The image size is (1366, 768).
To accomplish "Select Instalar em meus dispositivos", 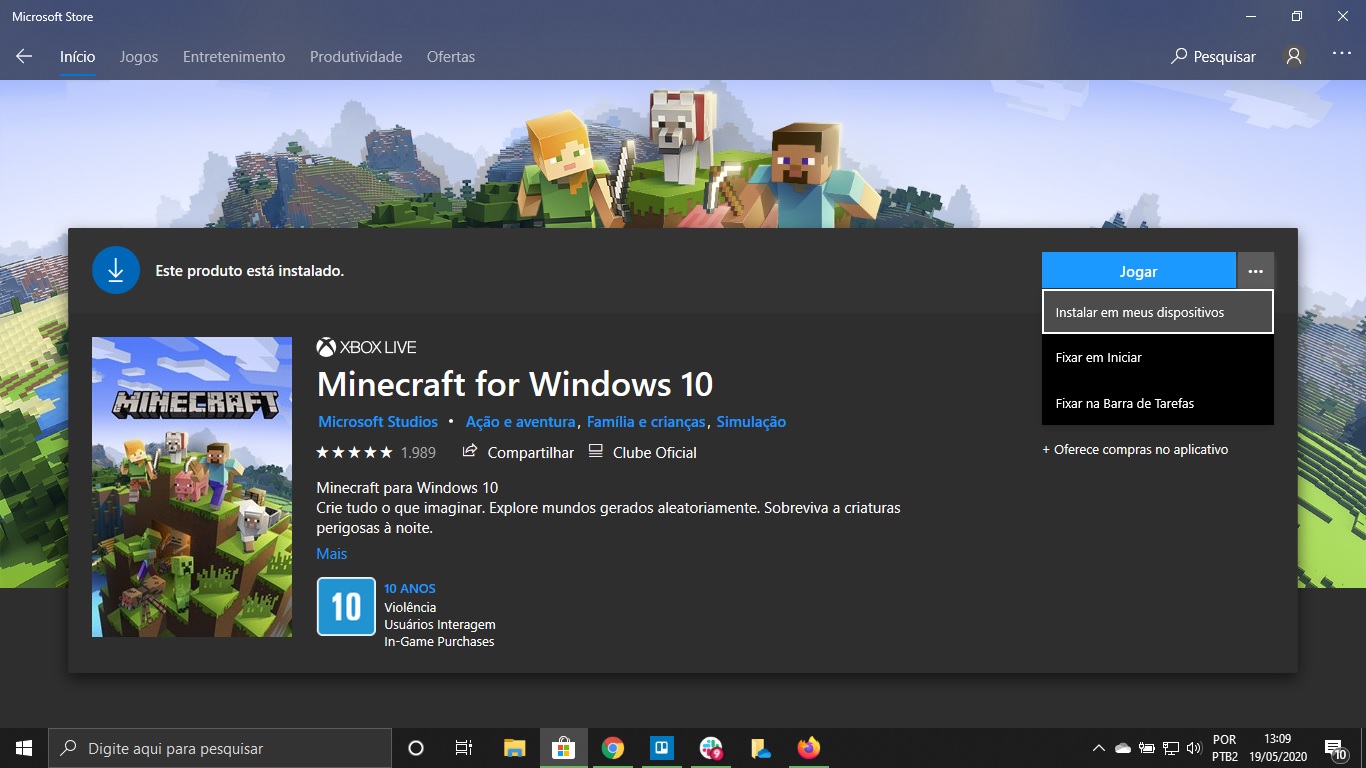I will [x=1157, y=312].
